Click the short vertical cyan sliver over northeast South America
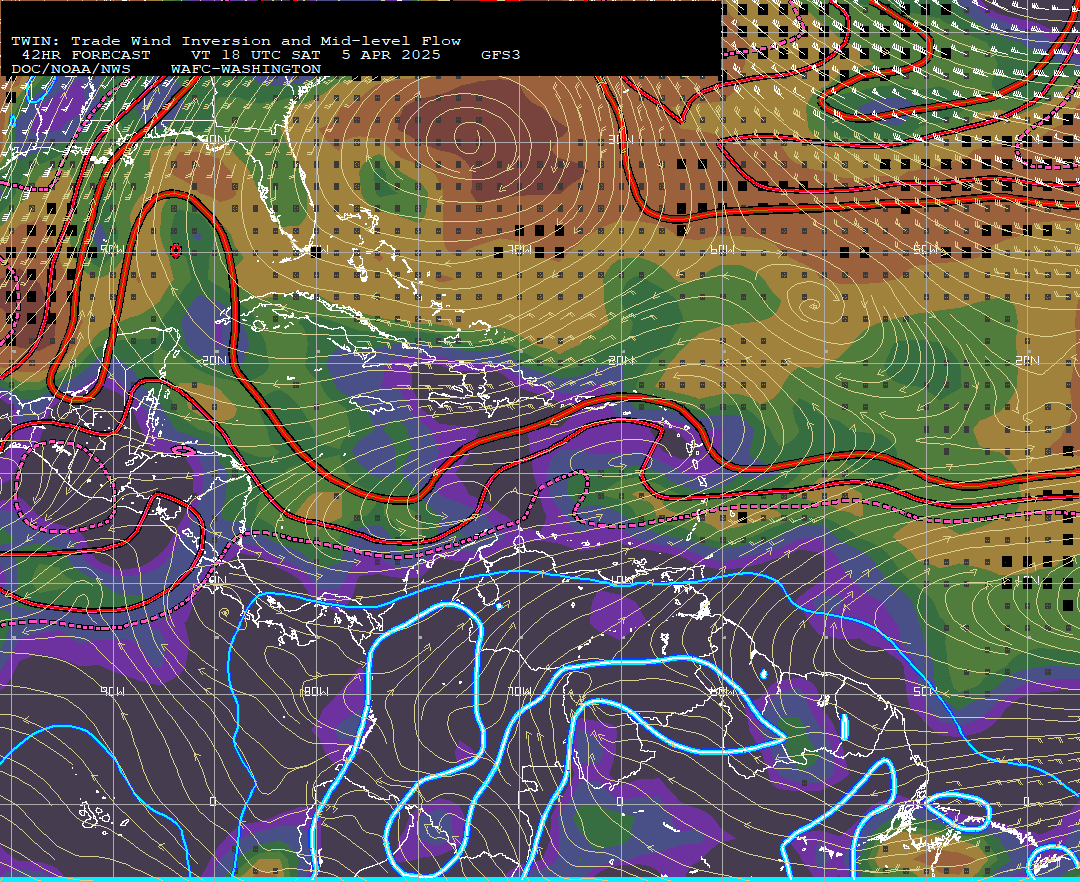This screenshot has width=1080, height=882. pos(845,726)
